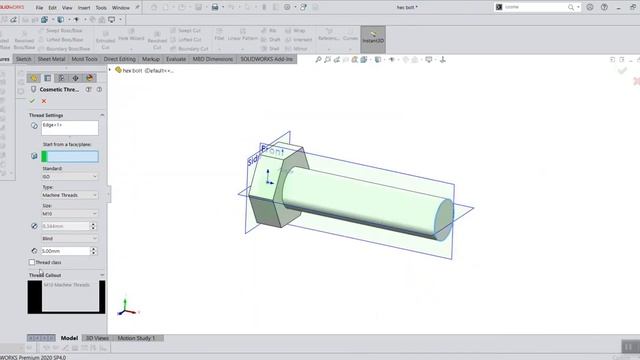640x360 pixels.
Task: Open the Tools menu
Action: [x=101, y=8]
